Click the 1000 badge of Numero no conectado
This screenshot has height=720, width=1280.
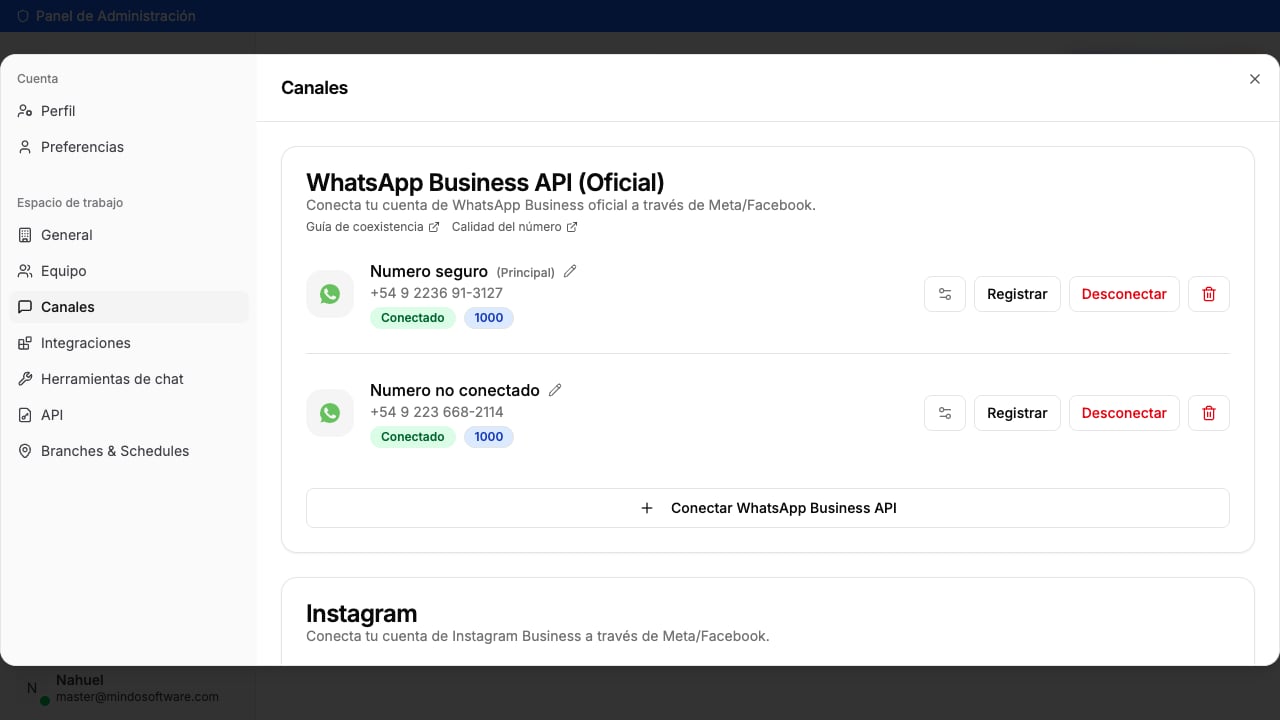pos(489,437)
